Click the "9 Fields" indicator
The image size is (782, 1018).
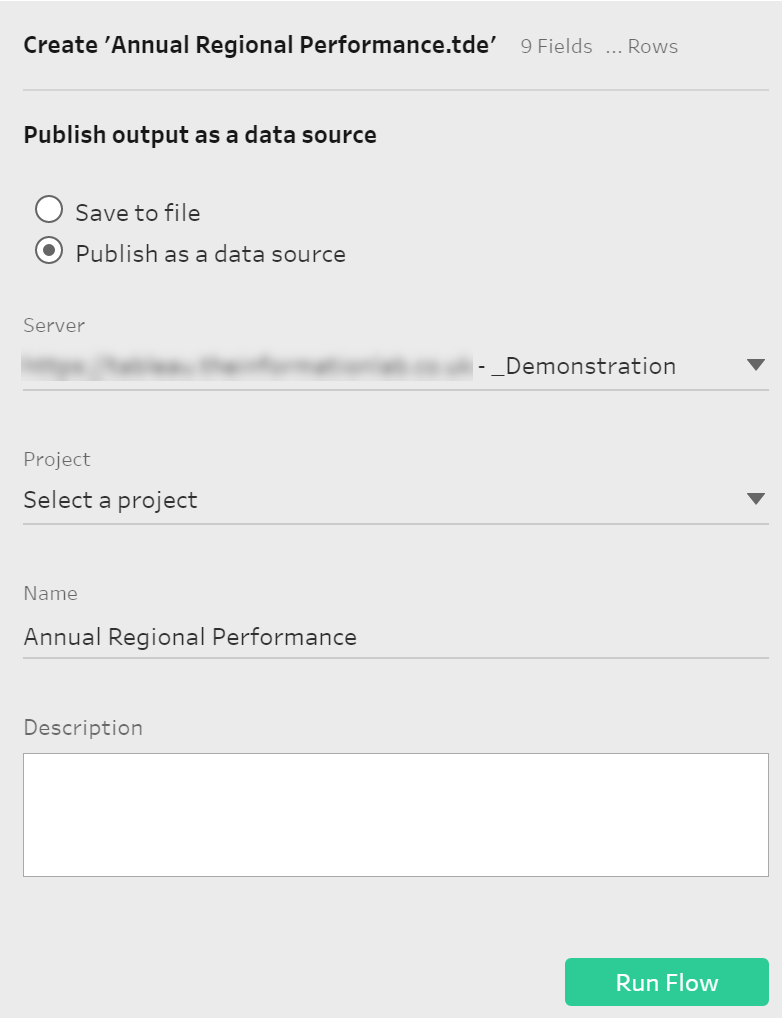557,47
